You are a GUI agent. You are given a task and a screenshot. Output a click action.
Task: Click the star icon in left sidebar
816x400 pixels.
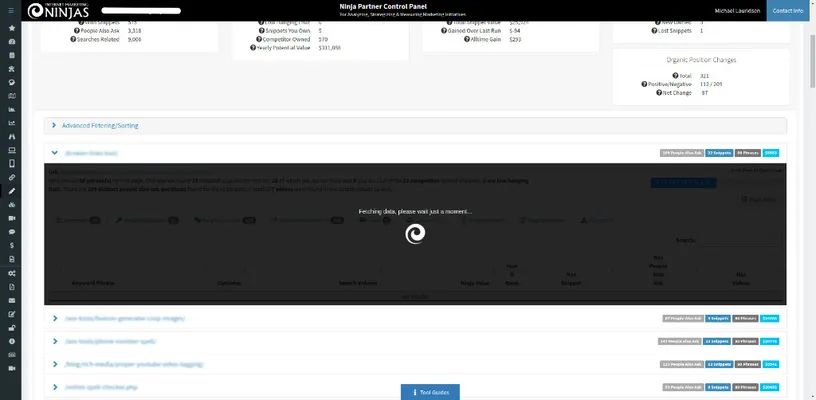[x=11, y=28]
